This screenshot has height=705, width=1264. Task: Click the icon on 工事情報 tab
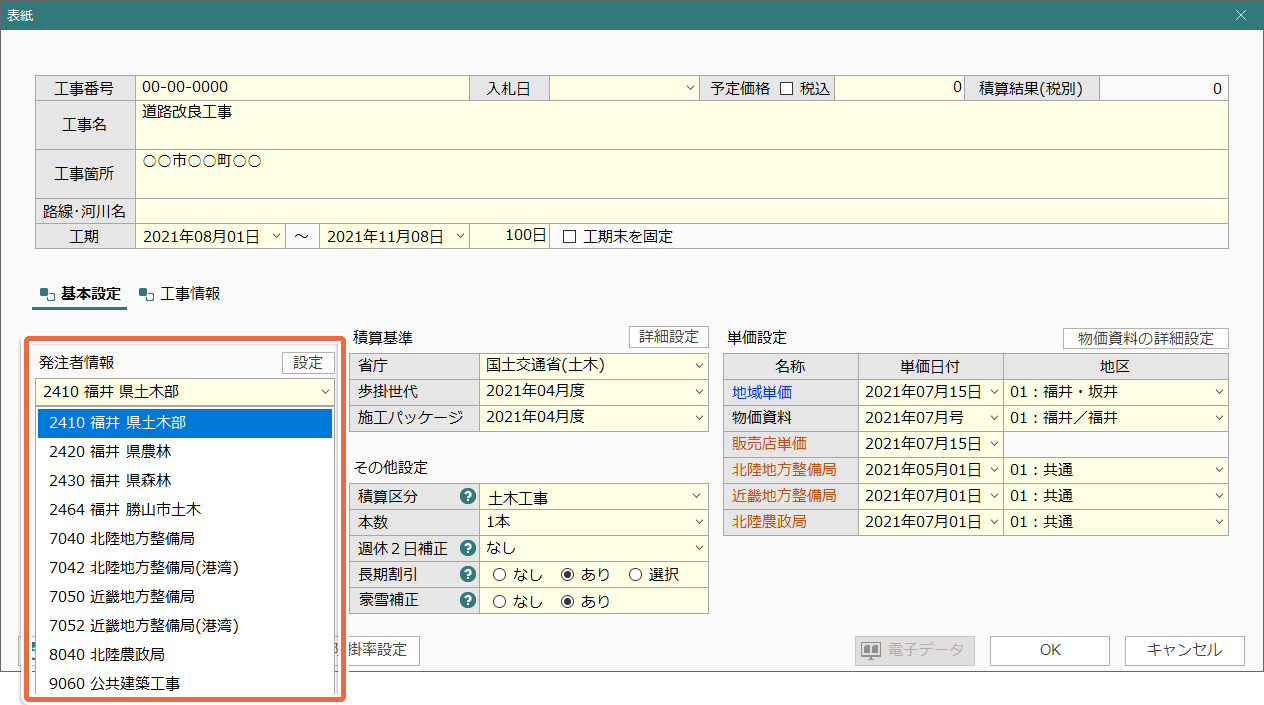pos(147,294)
